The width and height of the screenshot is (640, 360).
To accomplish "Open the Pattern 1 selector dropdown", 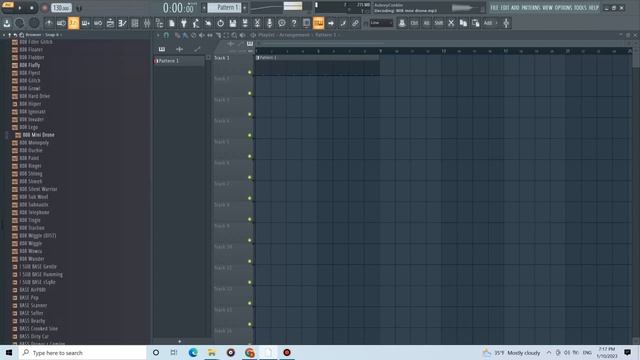I will pyautogui.click(x=224, y=7).
